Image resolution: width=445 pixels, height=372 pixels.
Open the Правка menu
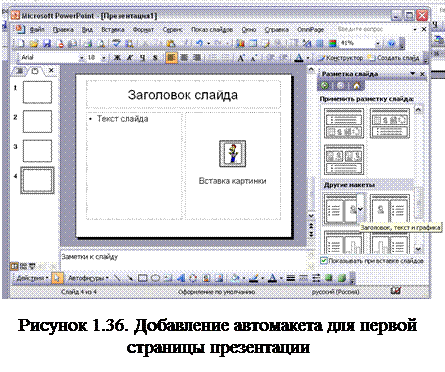63,30
